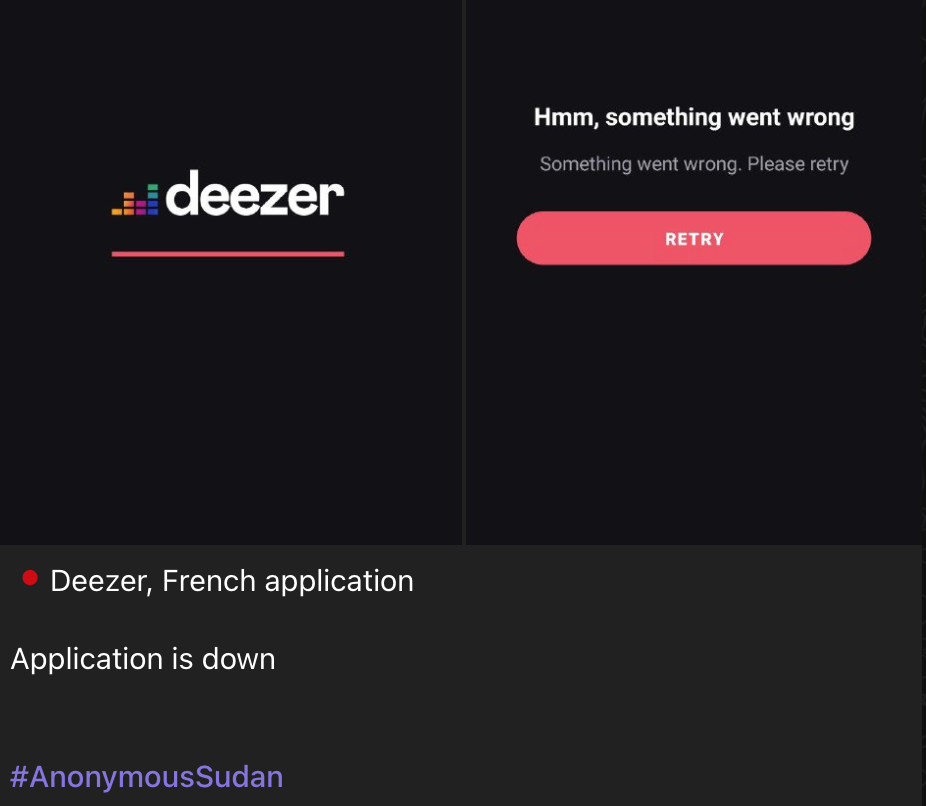
Task: Click the RETRY label text
Action: [x=694, y=239]
